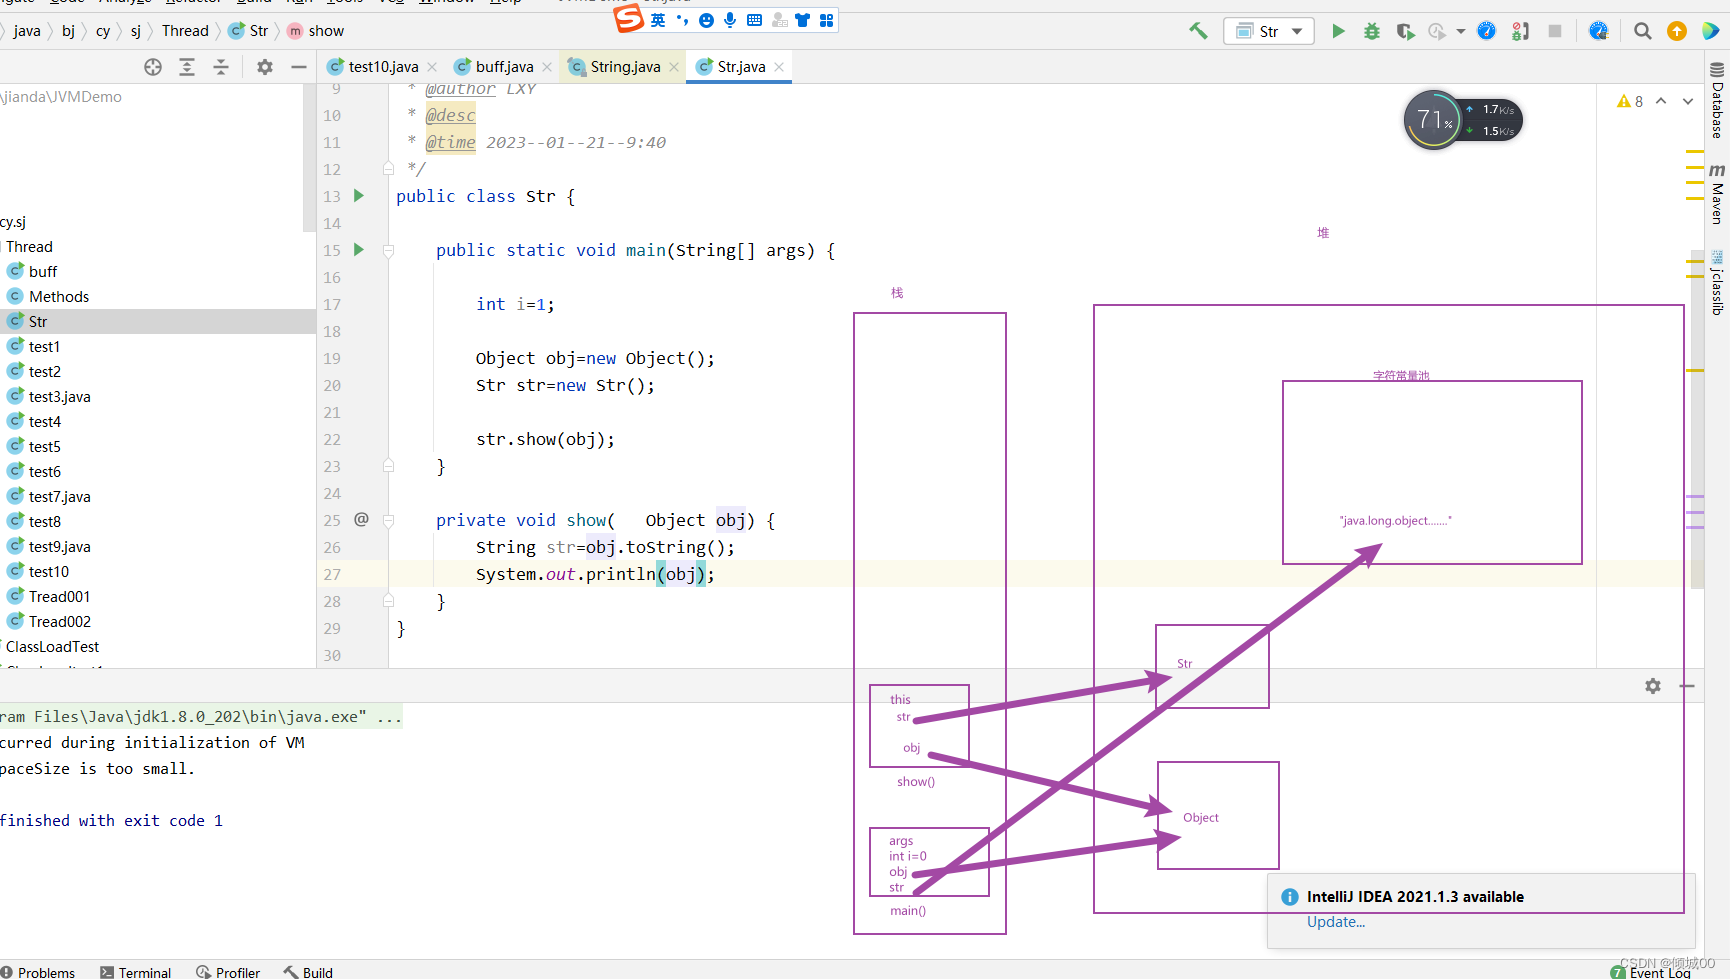Viewport: 1730px width, 979px height.
Task: Go to previous highlighted error arrow
Action: pos(1661,101)
